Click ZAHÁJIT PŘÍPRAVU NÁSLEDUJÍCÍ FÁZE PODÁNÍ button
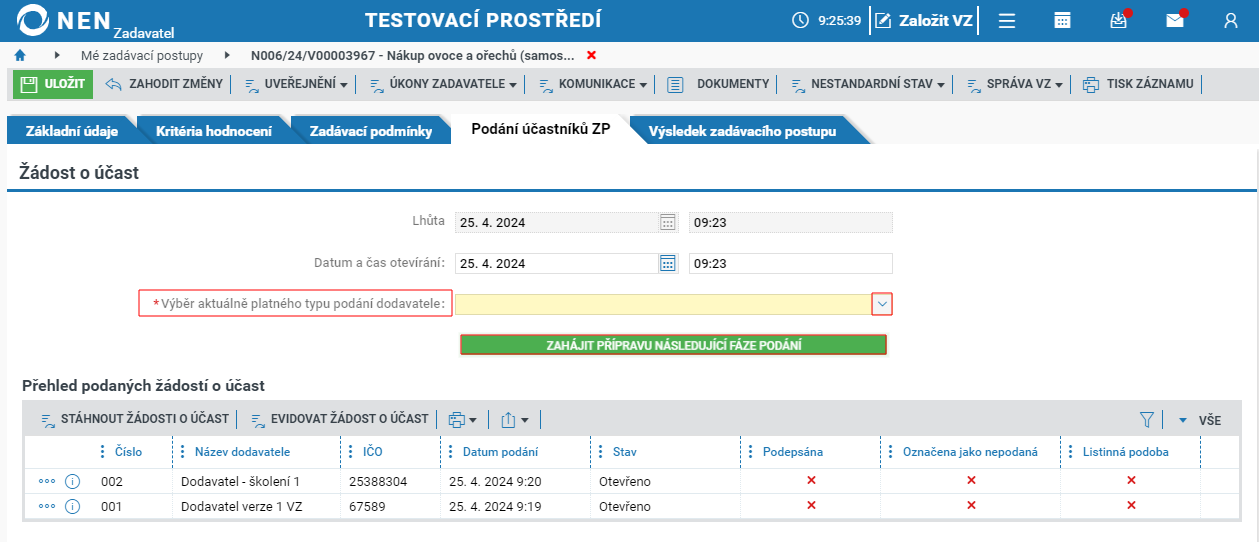Image resolution: width=1259 pixels, height=542 pixels. click(x=673, y=345)
